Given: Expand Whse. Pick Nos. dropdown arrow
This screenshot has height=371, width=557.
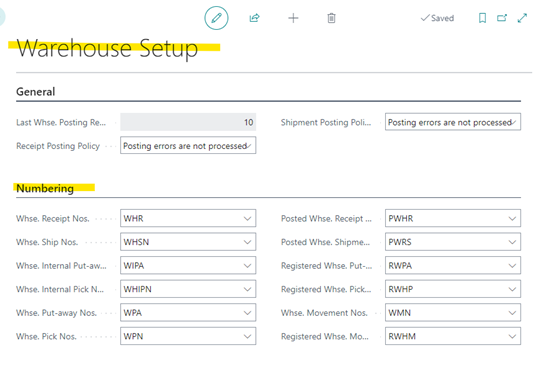Looking at the screenshot, I should tap(248, 336).
